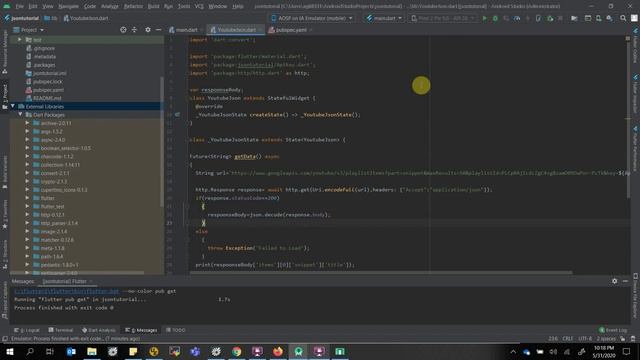Start debugging with the green bug icon
The image size is (640, 360).
tap(495, 18)
